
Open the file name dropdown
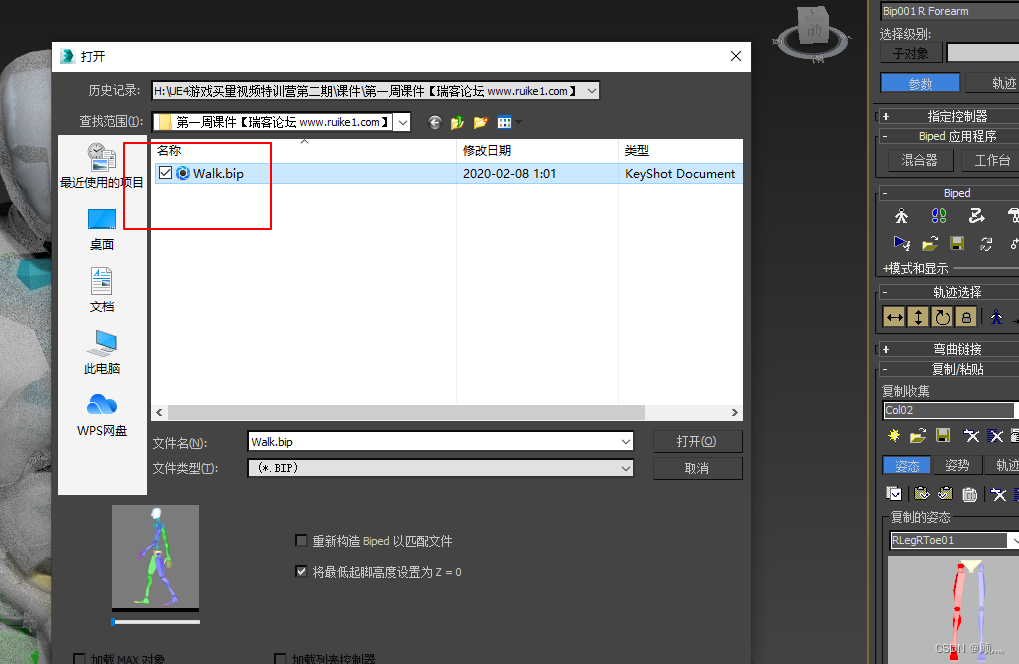coord(626,442)
